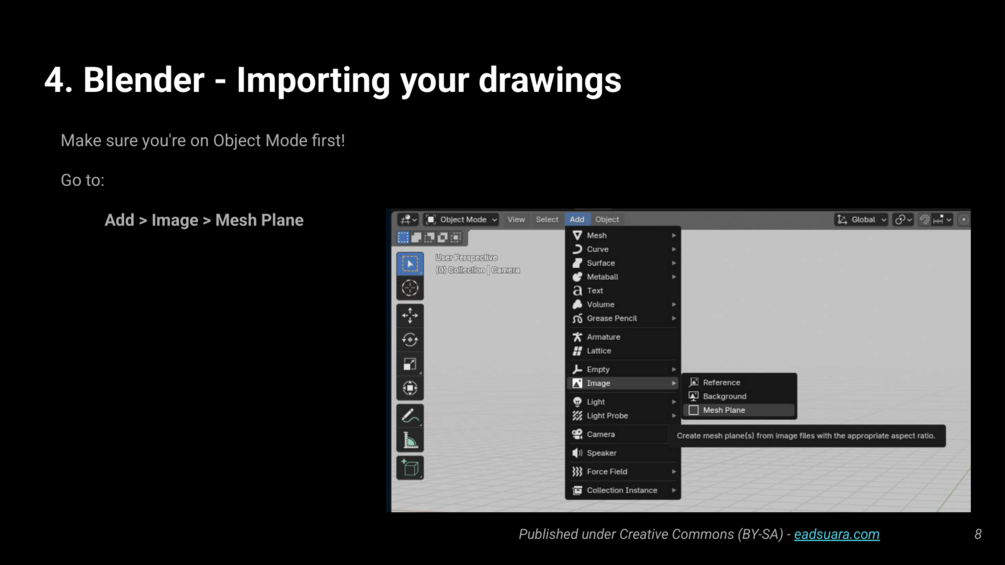The width and height of the screenshot is (1005, 565).
Task: Expand the Surface submenu
Action: 623,263
